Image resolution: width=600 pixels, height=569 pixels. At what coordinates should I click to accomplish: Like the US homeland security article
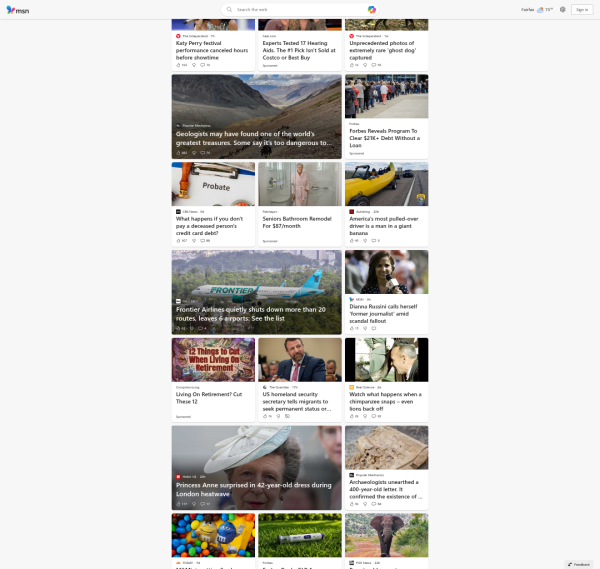point(265,416)
